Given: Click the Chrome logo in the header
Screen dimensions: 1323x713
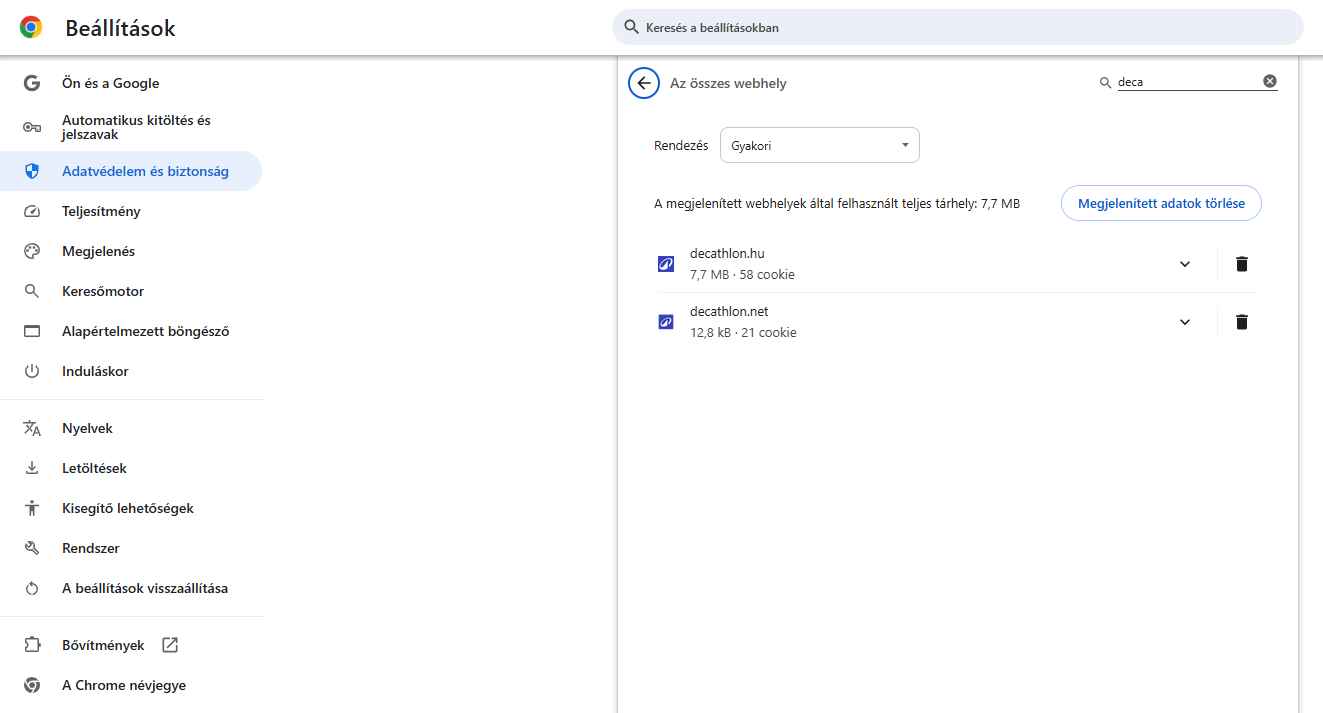Looking at the screenshot, I should (x=31, y=28).
